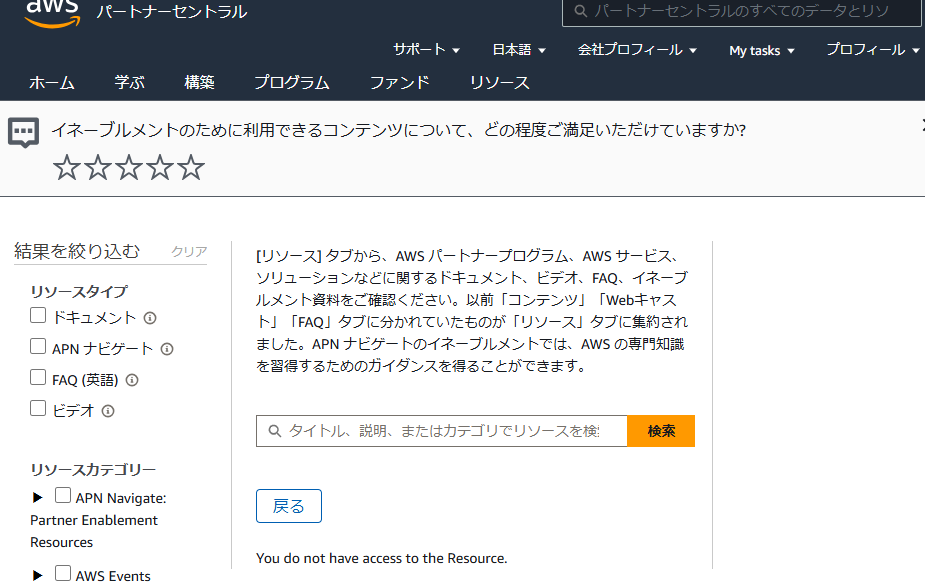Check APN Navigate: Partner Enablement Resources category
The height and width of the screenshot is (584, 925).
point(63,495)
